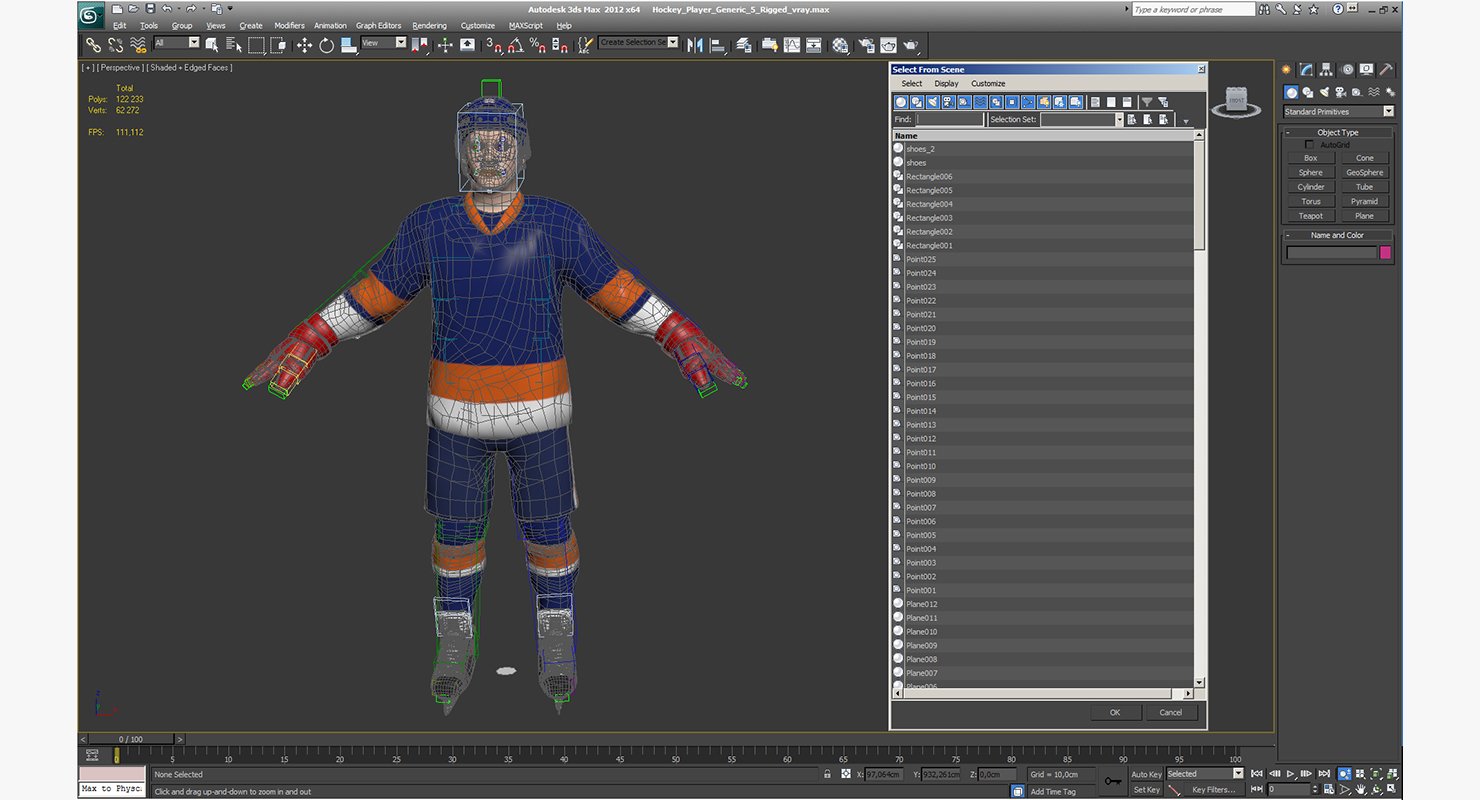Open the selection filter All dropdown
This screenshot has width=1480, height=800.
(177, 43)
